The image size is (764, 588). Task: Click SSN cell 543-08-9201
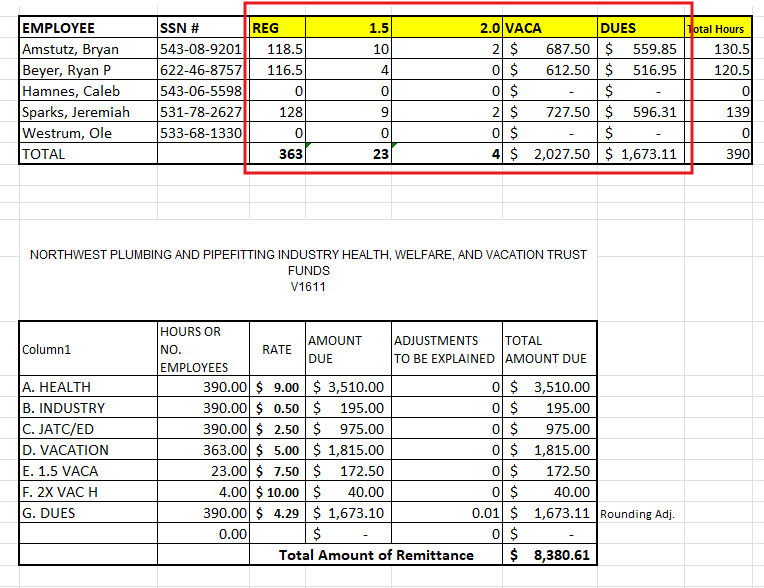[x=203, y=49]
